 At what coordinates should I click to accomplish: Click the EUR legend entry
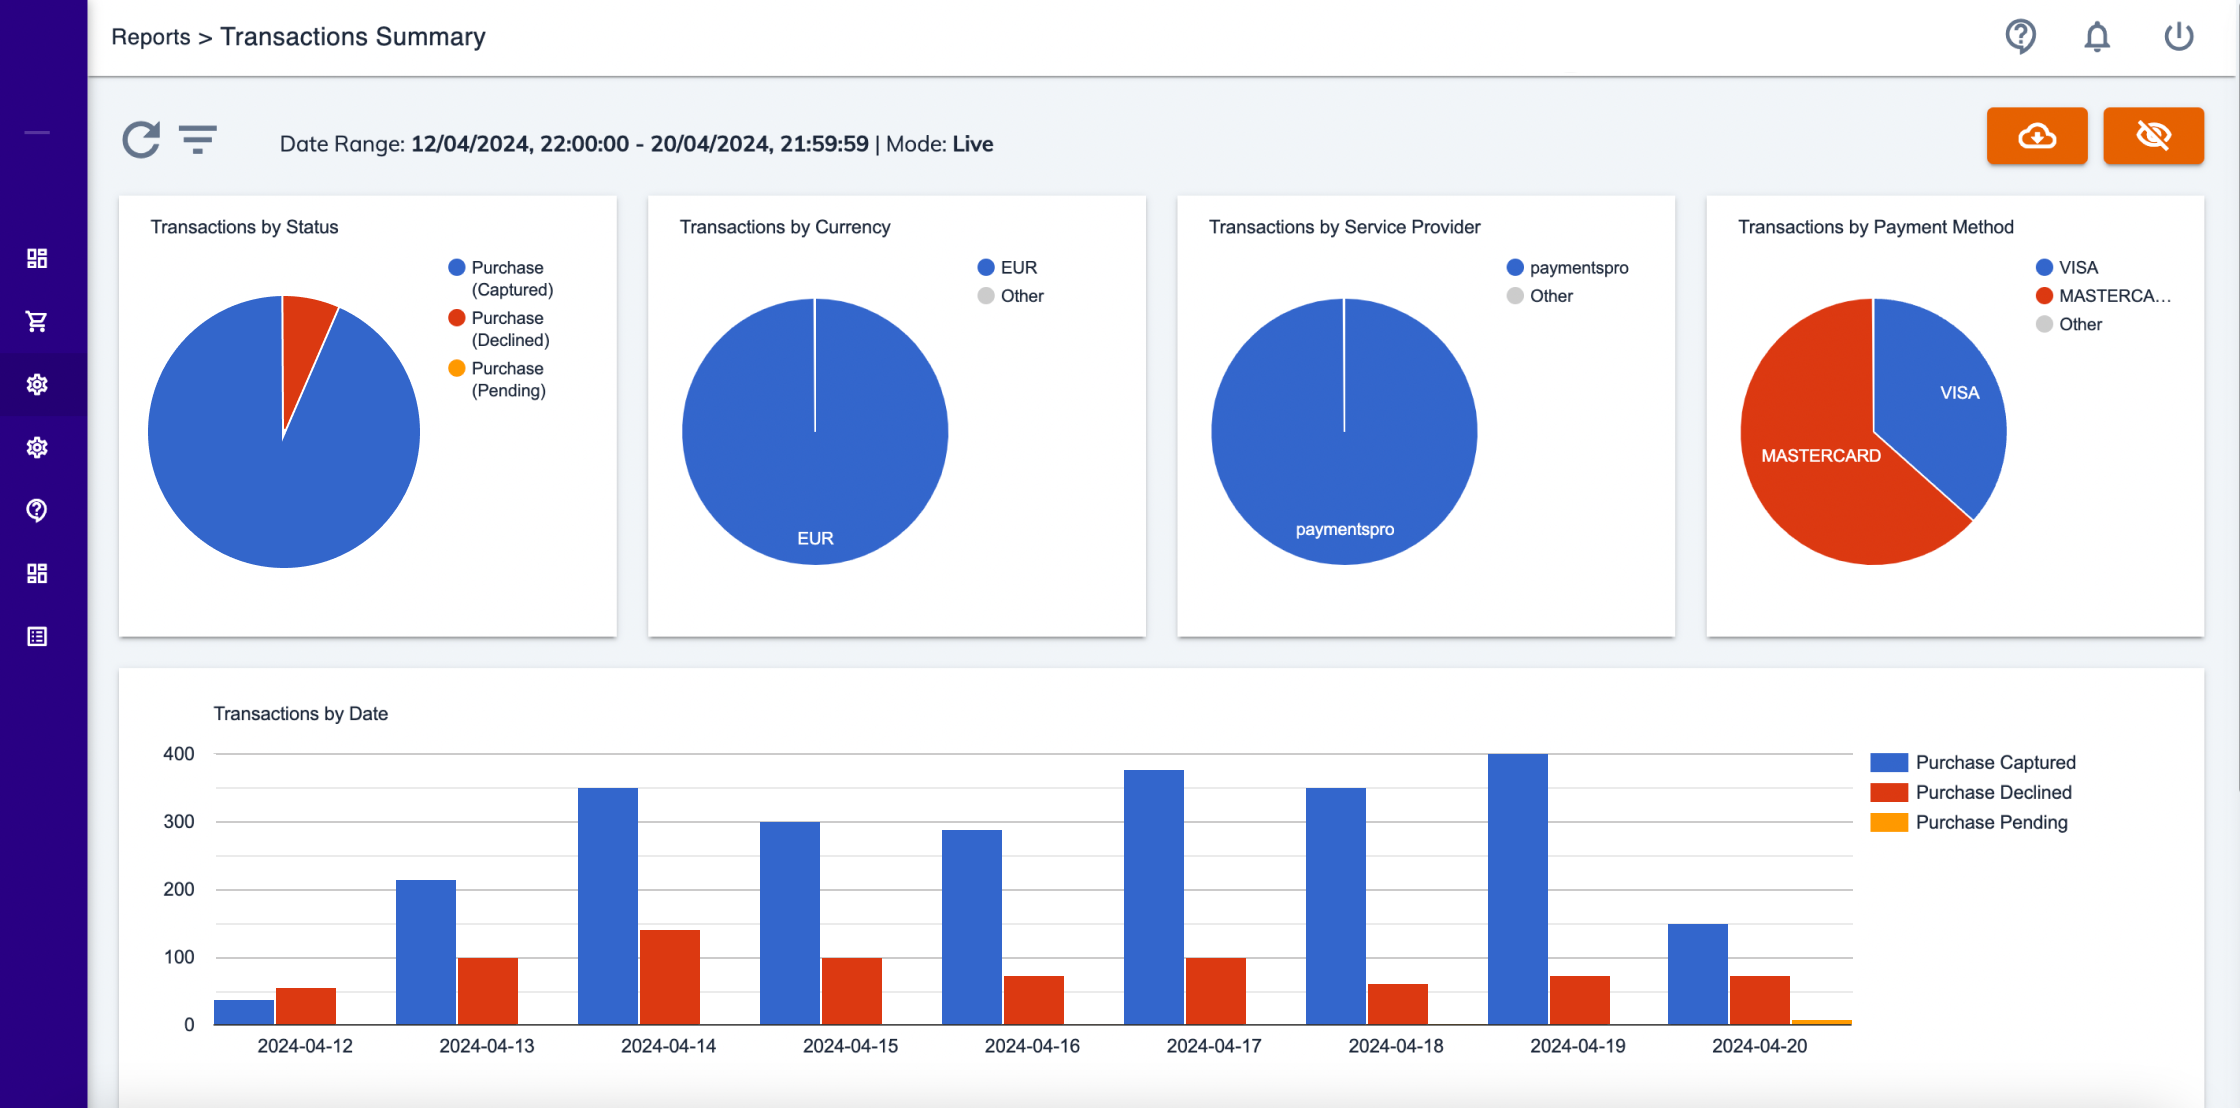point(1007,267)
